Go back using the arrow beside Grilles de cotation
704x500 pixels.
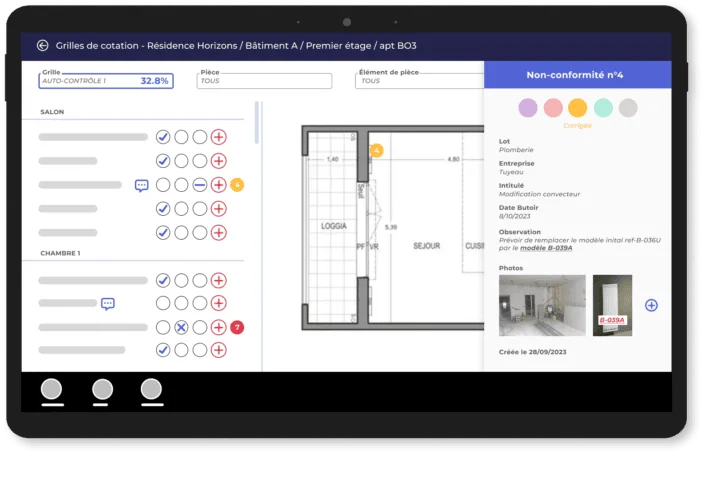(x=43, y=45)
